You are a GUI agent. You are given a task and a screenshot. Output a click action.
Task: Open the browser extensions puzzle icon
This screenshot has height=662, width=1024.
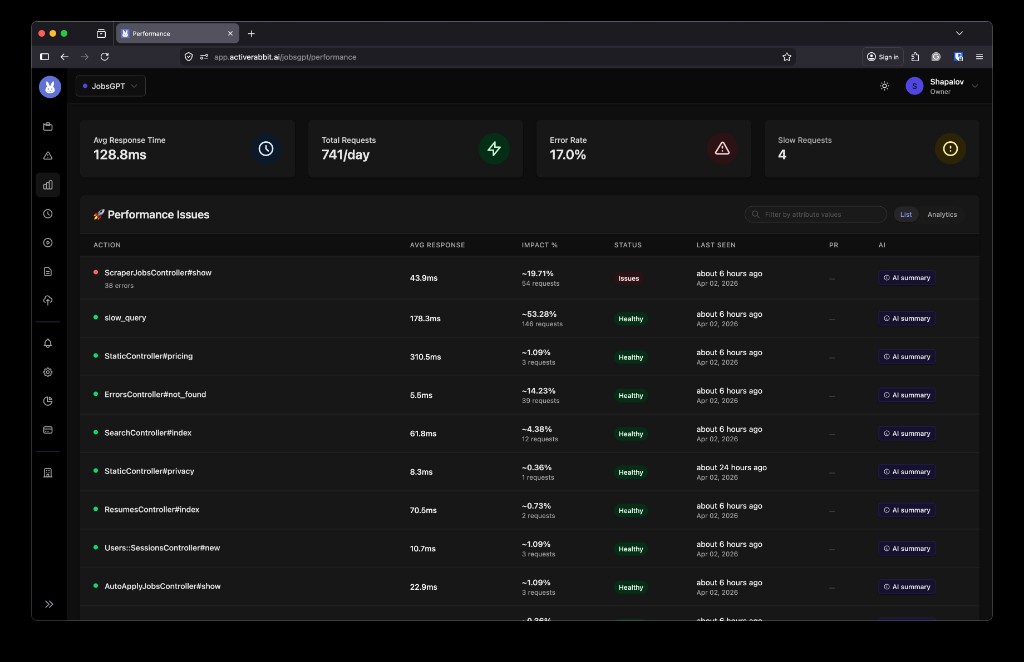(x=915, y=57)
